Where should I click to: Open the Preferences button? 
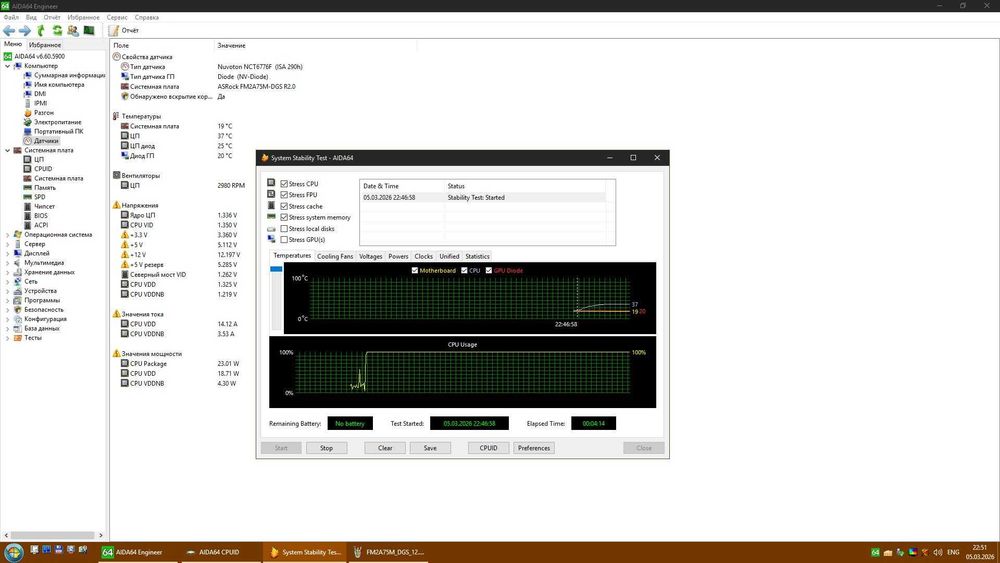(534, 448)
